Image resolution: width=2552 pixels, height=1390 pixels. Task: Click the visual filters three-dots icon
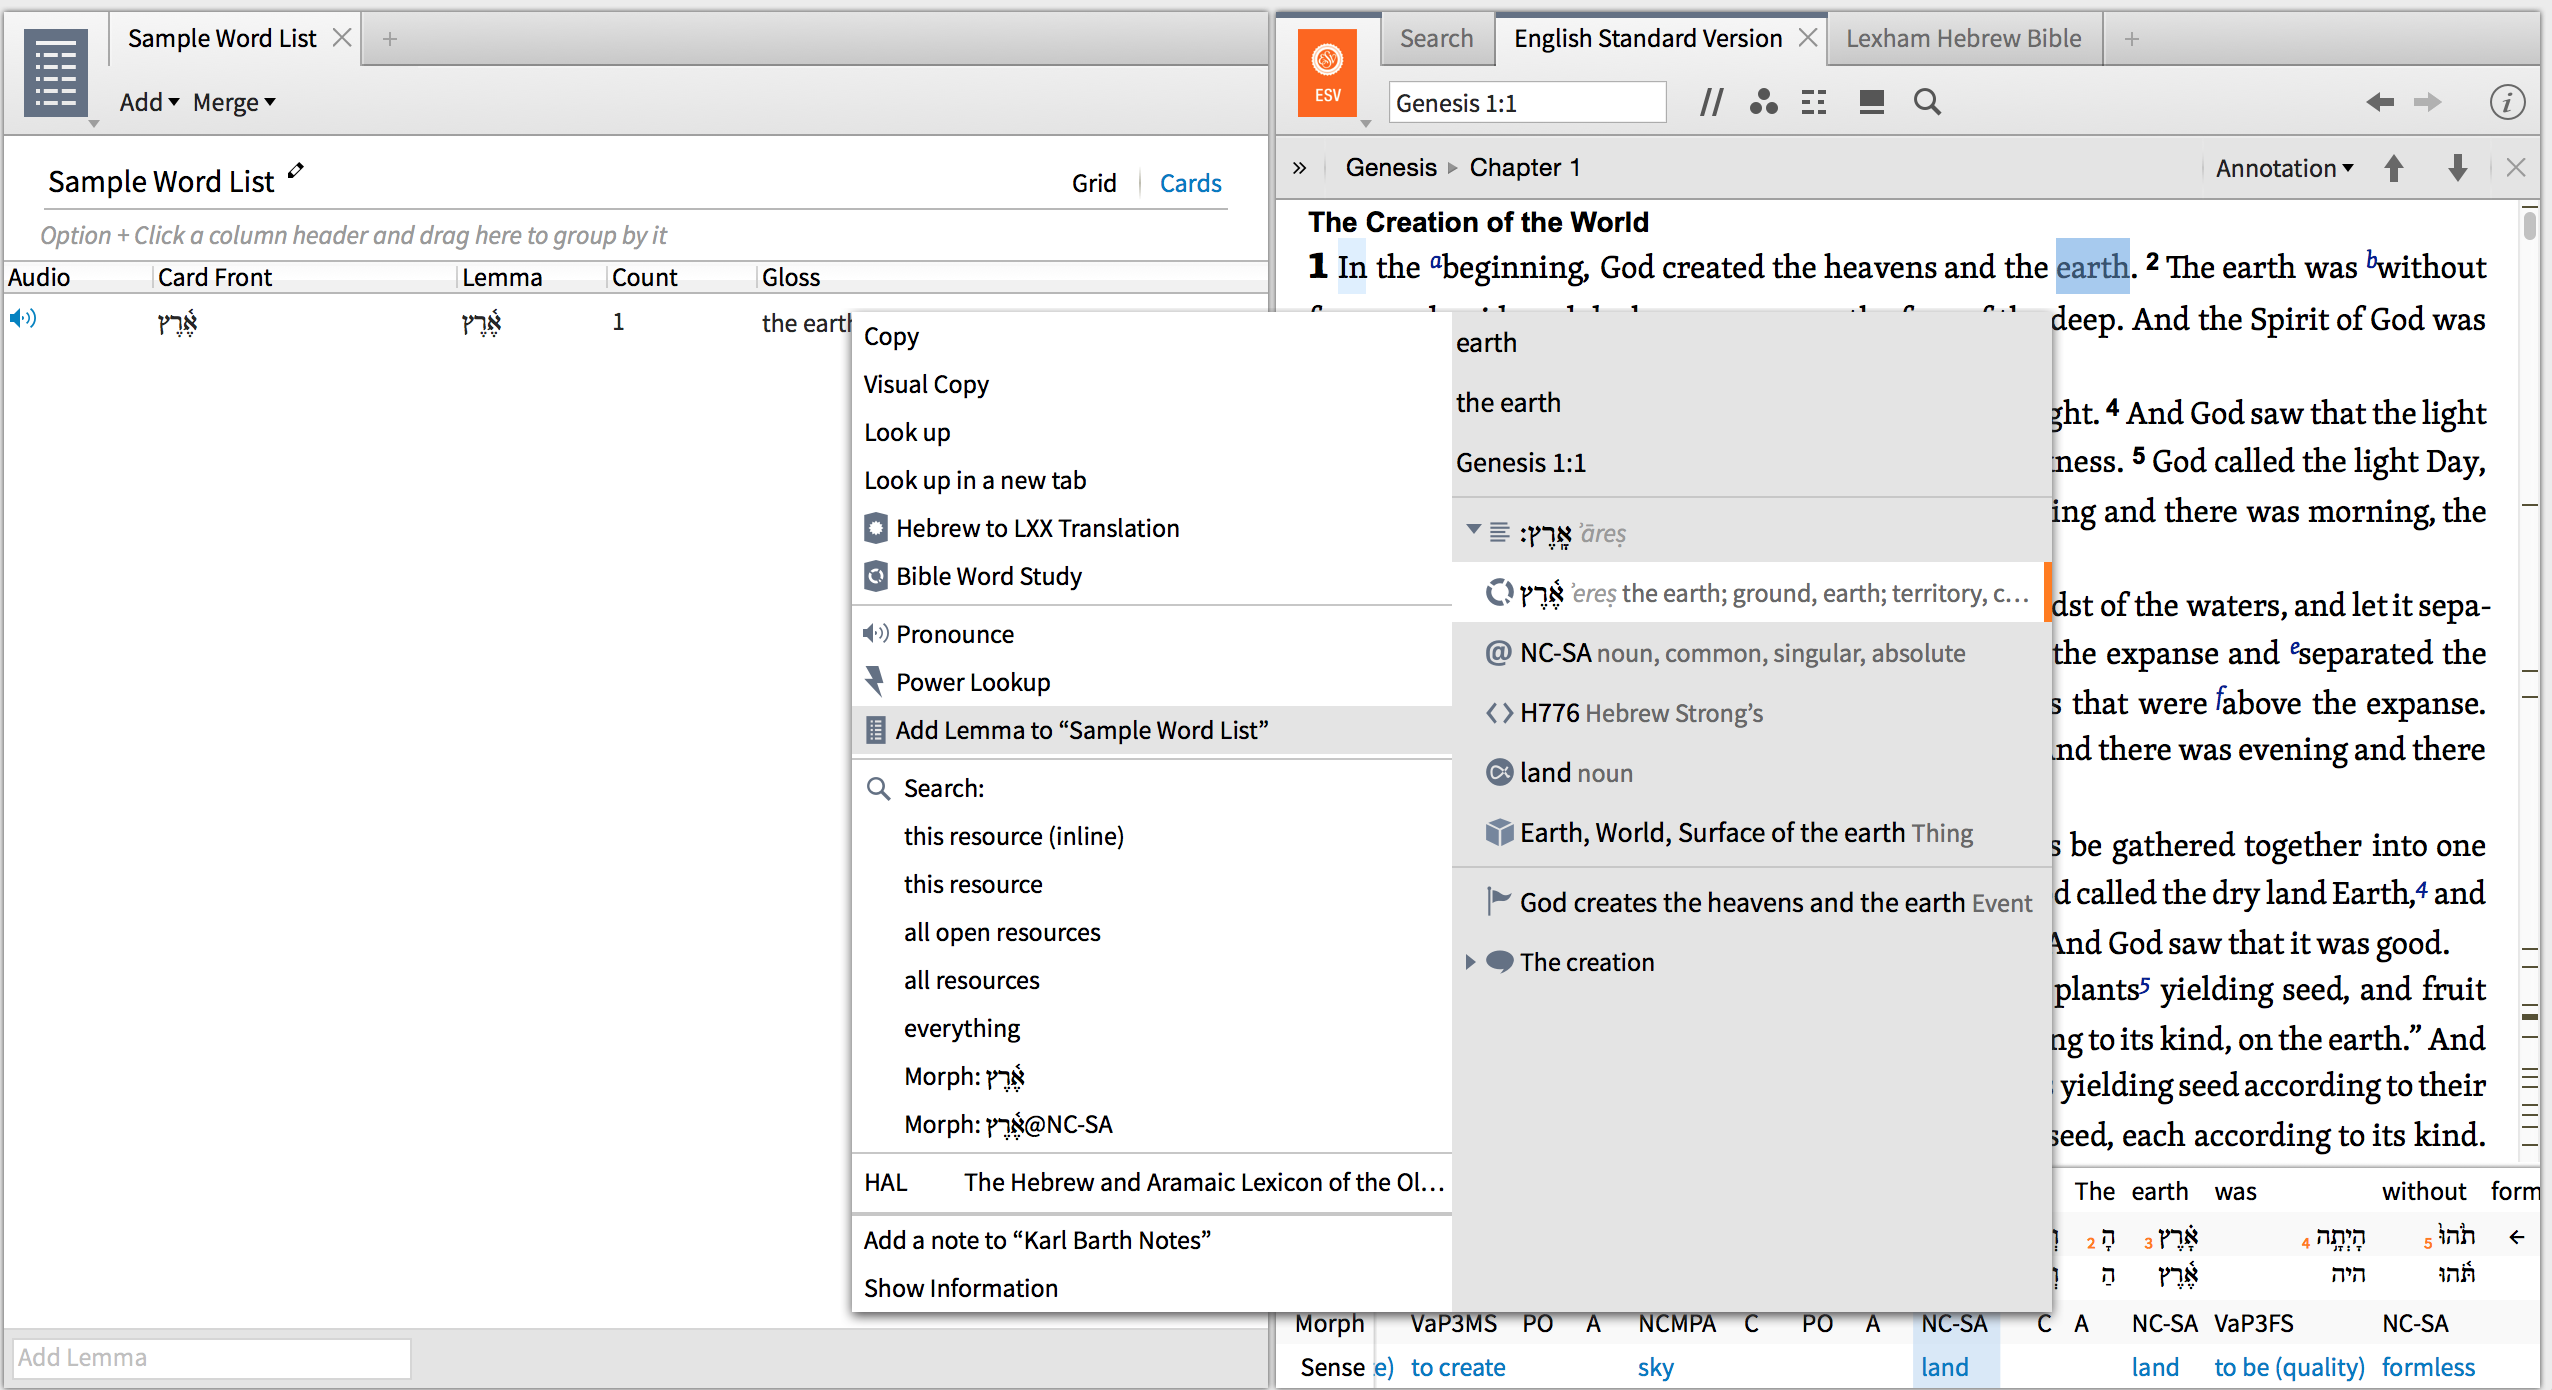pyautogui.click(x=1763, y=102)
